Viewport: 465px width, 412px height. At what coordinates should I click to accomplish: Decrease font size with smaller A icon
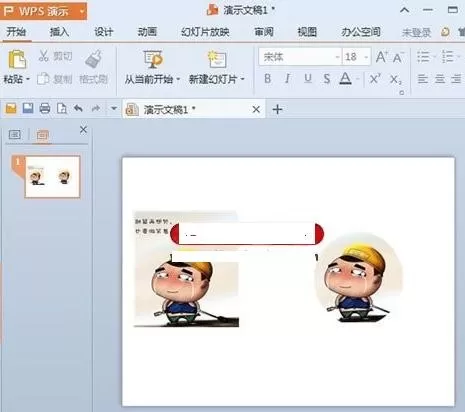coord(398,58)
